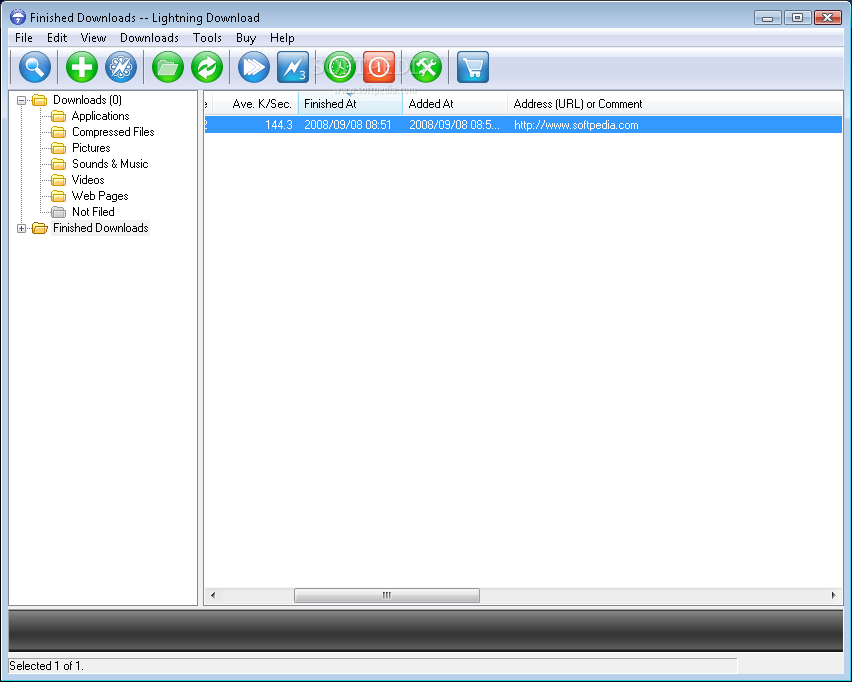Viewport: 852px width, 682px height.
Task: Click the horizontal scrollbar left arrow
Action: [x=212, y=596]
